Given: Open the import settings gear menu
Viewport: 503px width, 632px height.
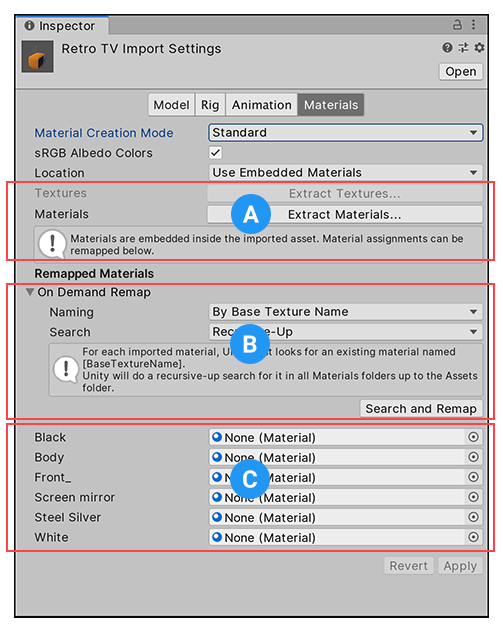Looking at the screenshot, I should coord(479,48).
